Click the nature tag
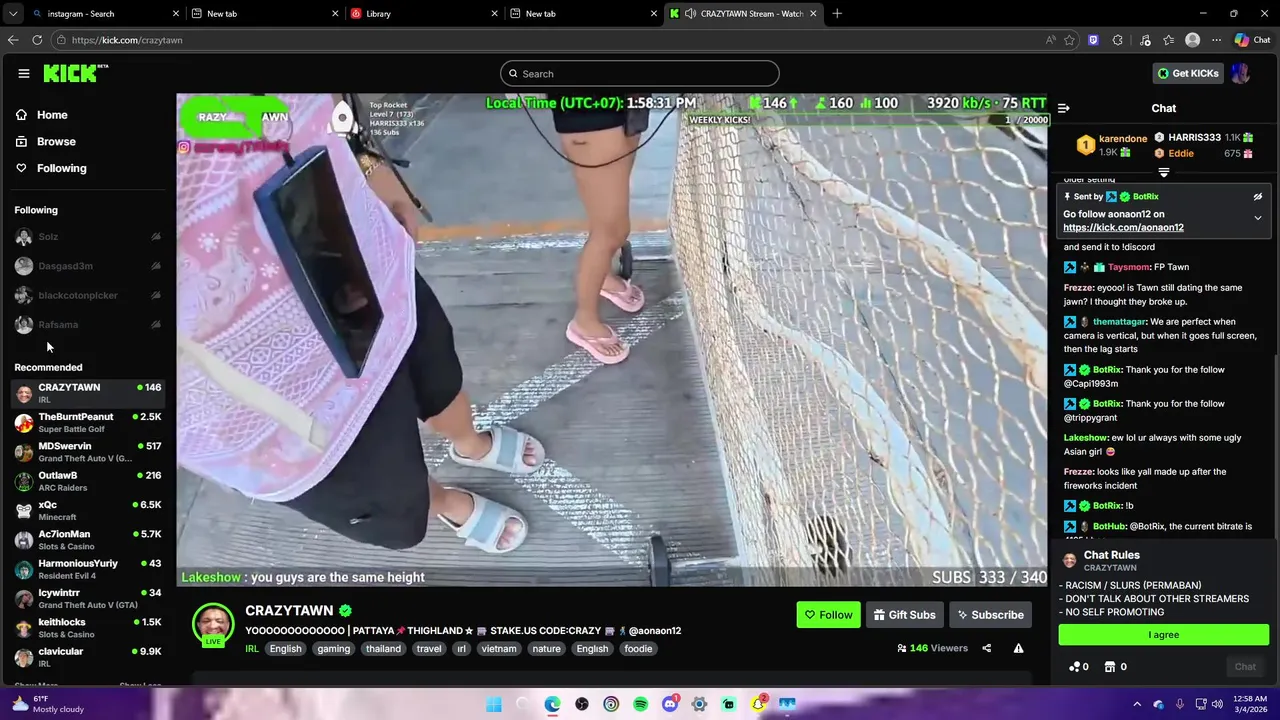The image size is (1280, 720). tap(546, 649)
